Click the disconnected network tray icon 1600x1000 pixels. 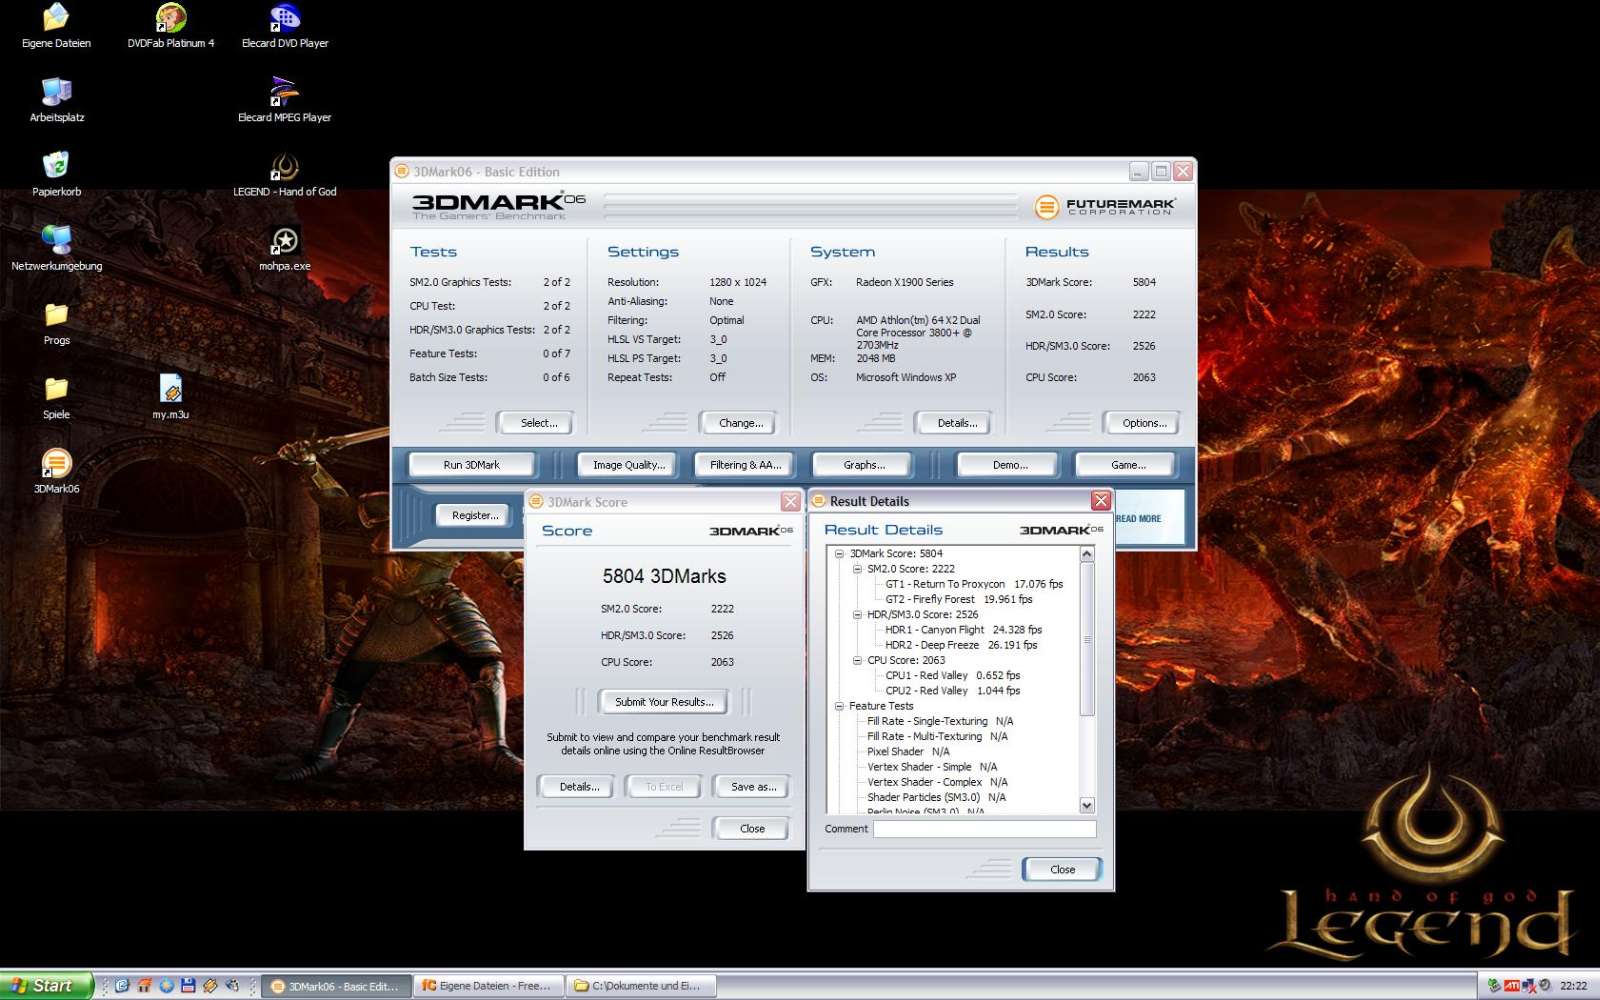[x=1529, y=986]
